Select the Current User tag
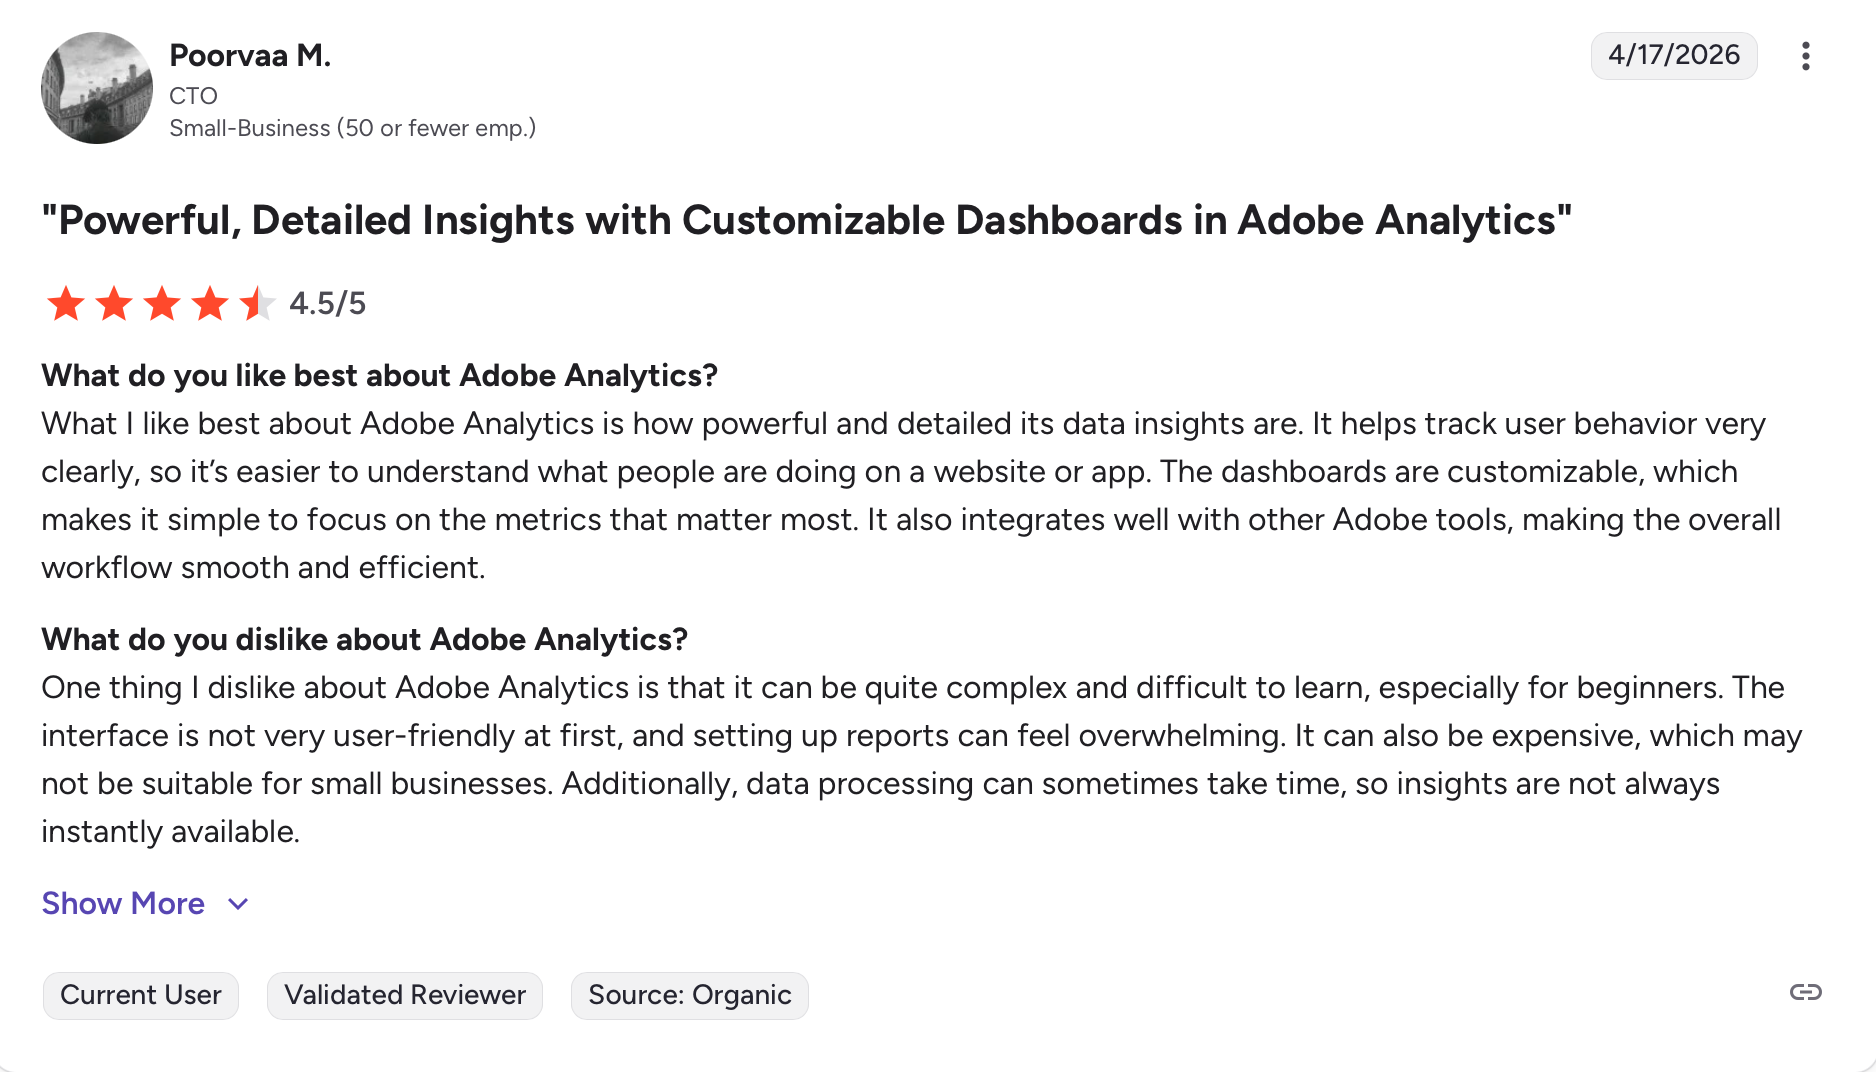The width and height of the screenshot is (1876, 1072). tap(141, 995)
